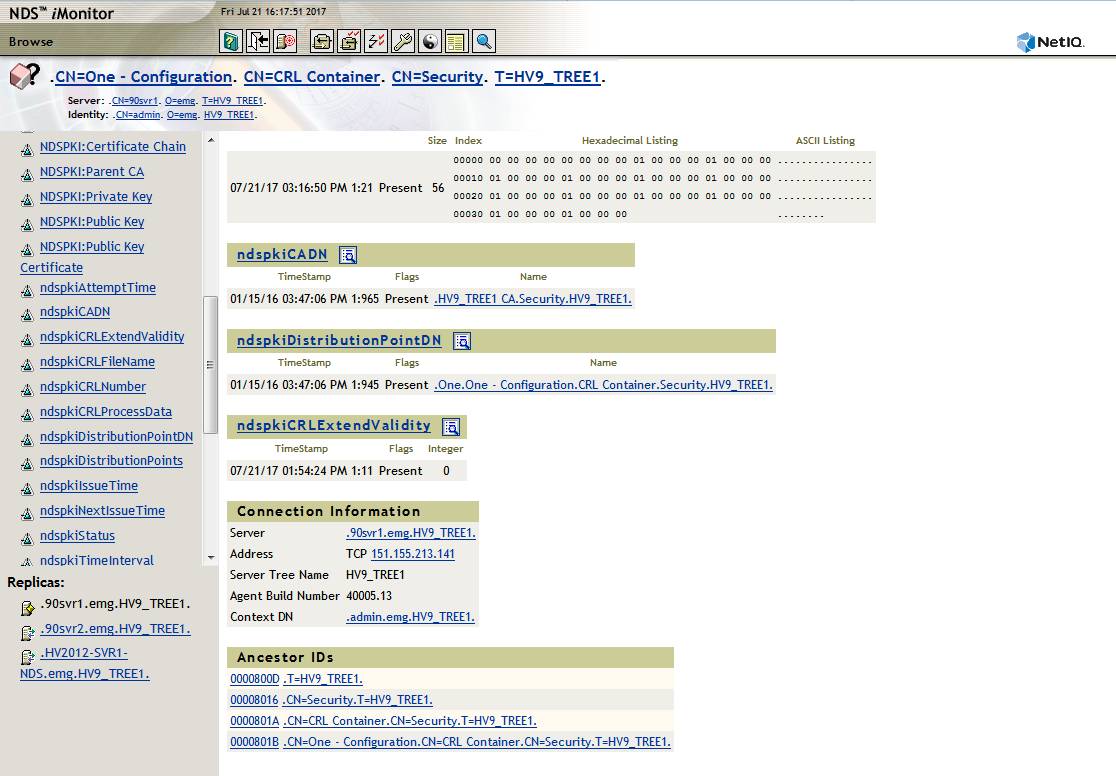The width and height of the screenshot is (1116, 776).
Task: Open ndspkiTimeInterval attribute link
Action: [97, 560]
